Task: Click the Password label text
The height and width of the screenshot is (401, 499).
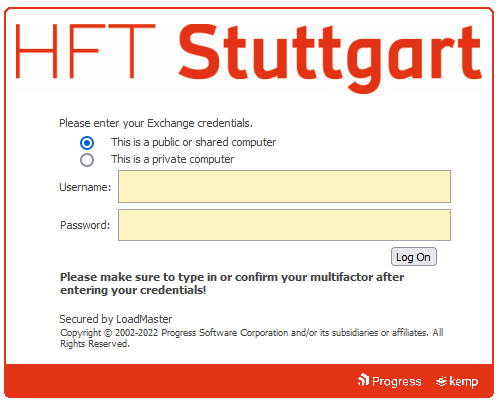Action: tap(85, 225)
